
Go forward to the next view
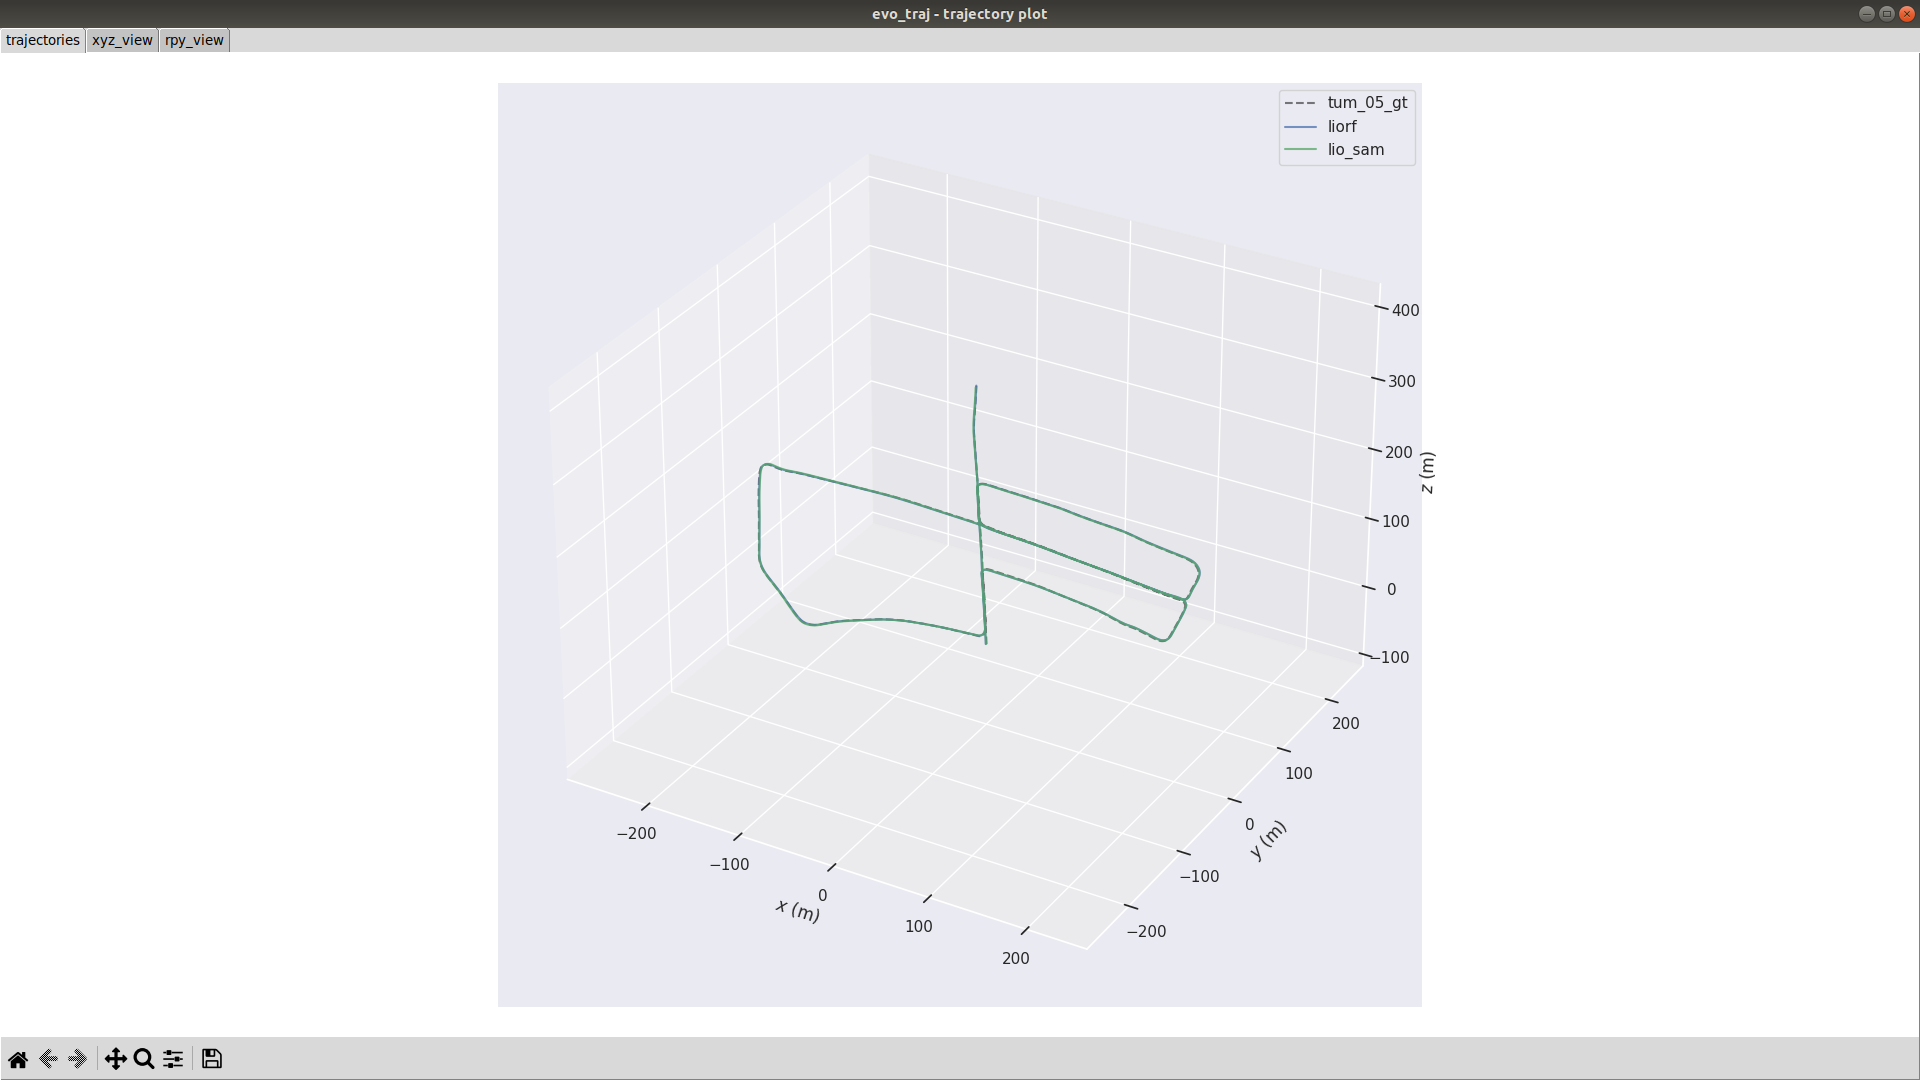pos(77,1059)
